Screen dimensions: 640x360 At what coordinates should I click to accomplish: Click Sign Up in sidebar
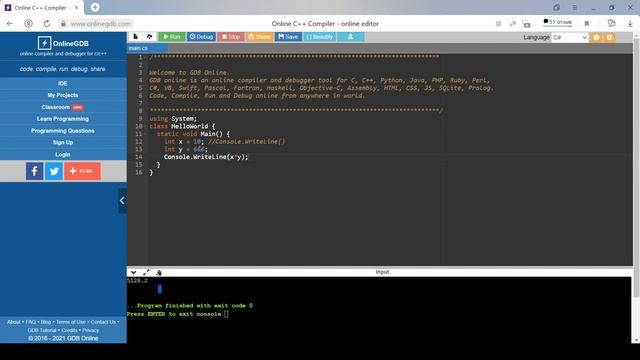pos(63,142)
